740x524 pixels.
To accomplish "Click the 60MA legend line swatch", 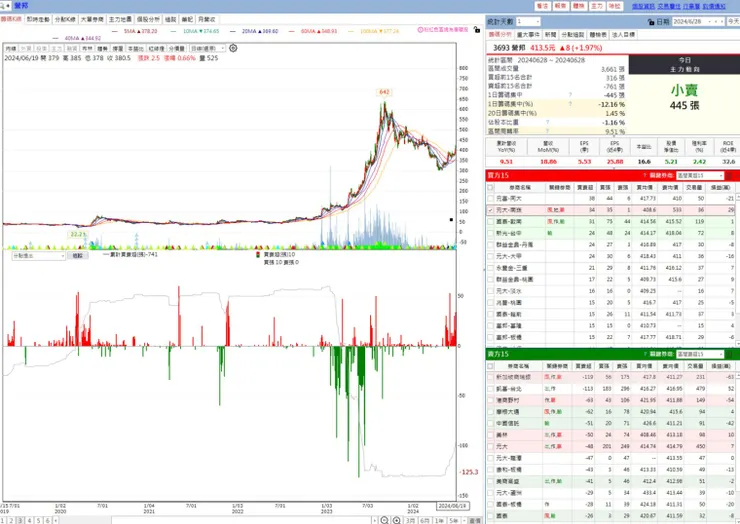I will [292, 31].
